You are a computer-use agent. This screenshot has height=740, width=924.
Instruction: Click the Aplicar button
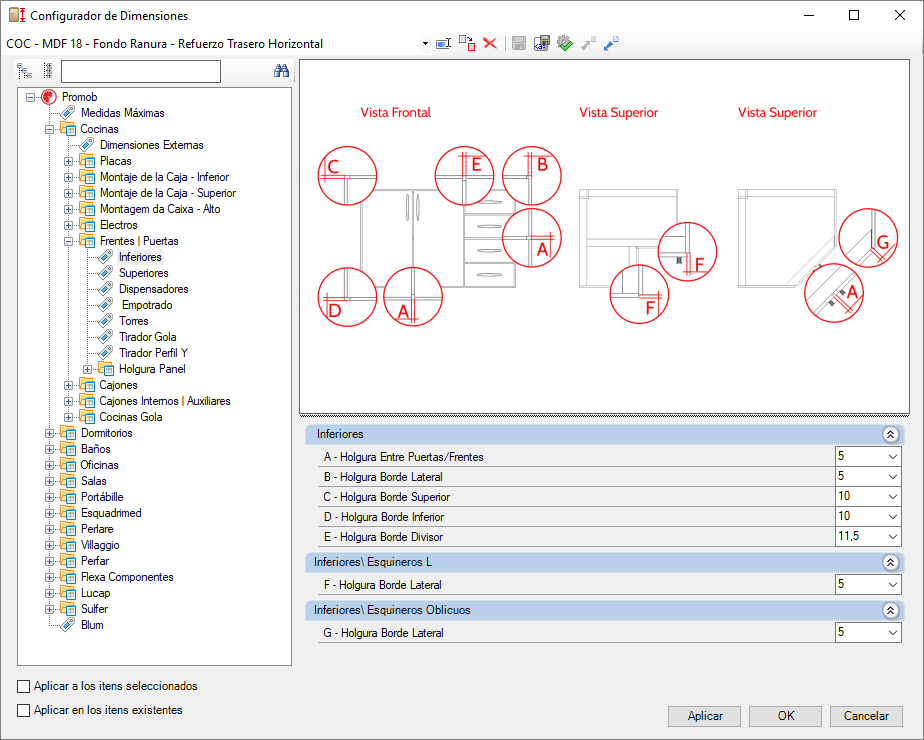pyautogui.click(x=704, y=716)
